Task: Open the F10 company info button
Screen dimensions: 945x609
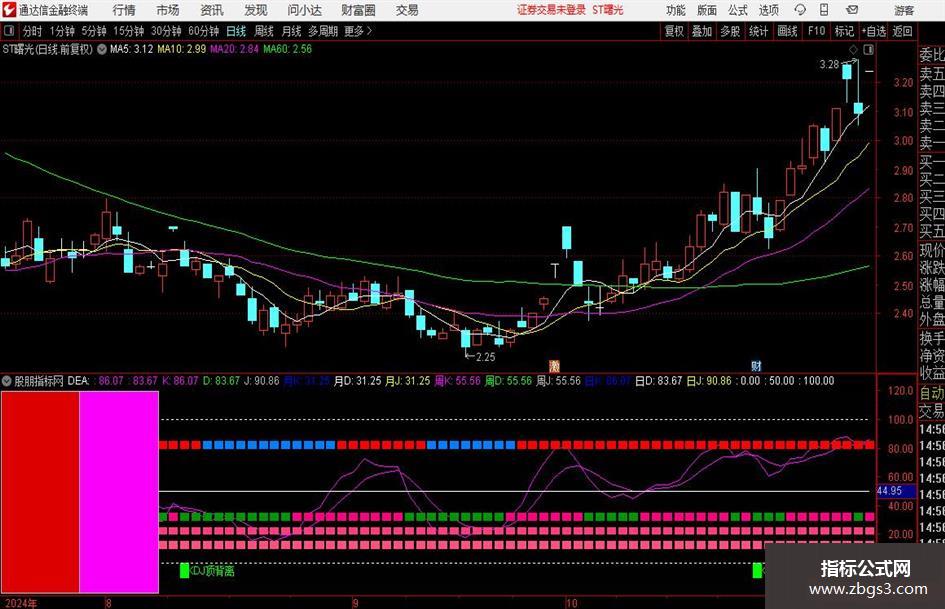Action: point(816,31)
